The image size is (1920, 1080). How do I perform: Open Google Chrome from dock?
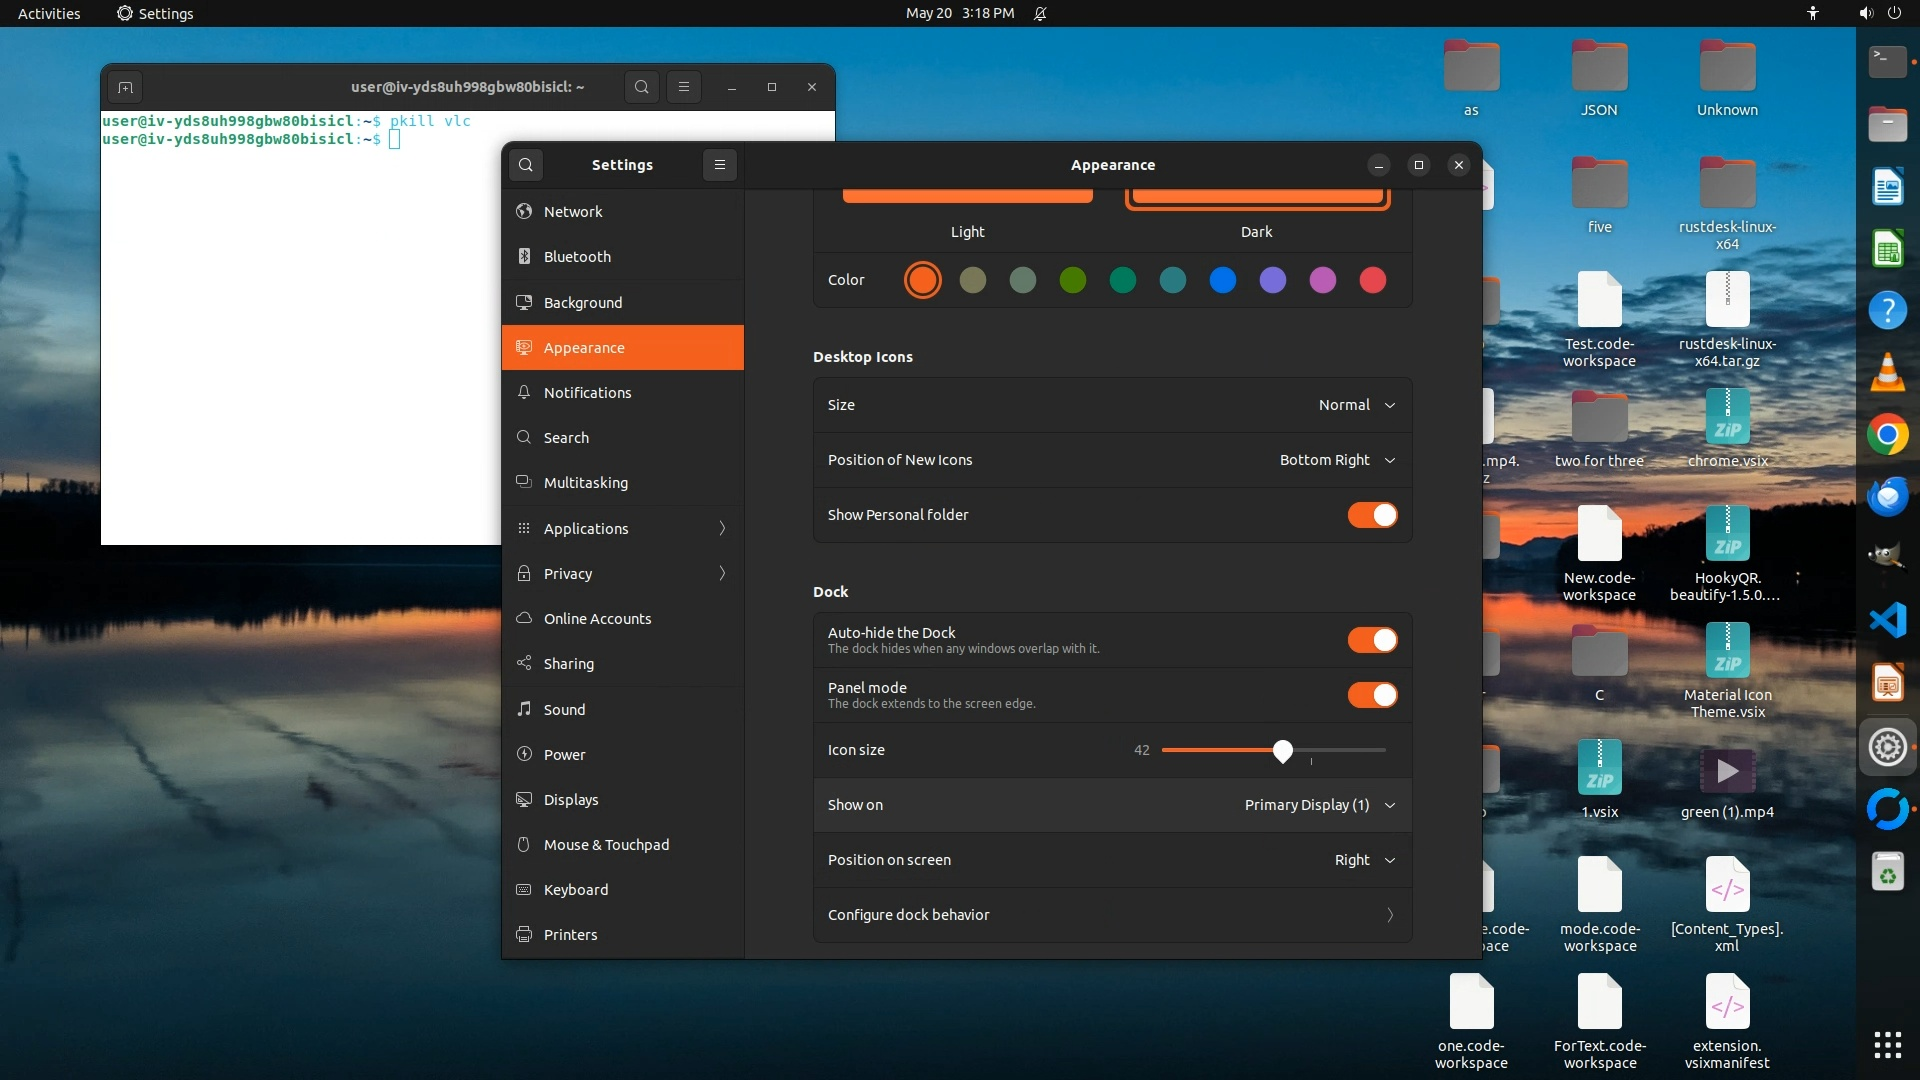coord(1887,435)
